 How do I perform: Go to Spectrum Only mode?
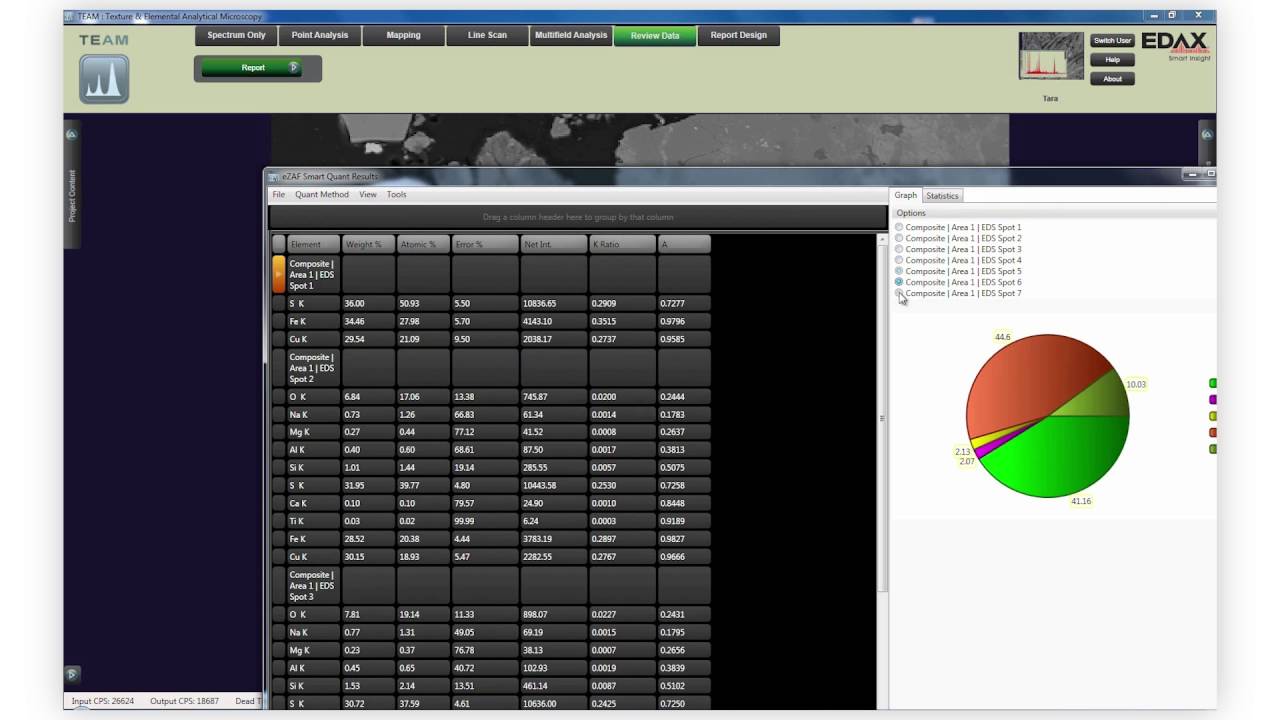click(x=237, y=35)
